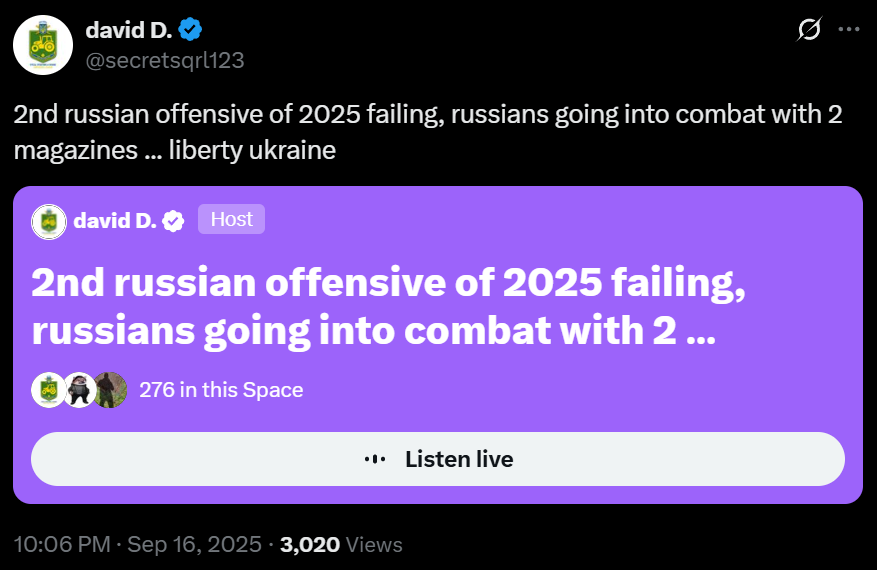Click david D.'s tractor profile avatar

pos(43,45)
